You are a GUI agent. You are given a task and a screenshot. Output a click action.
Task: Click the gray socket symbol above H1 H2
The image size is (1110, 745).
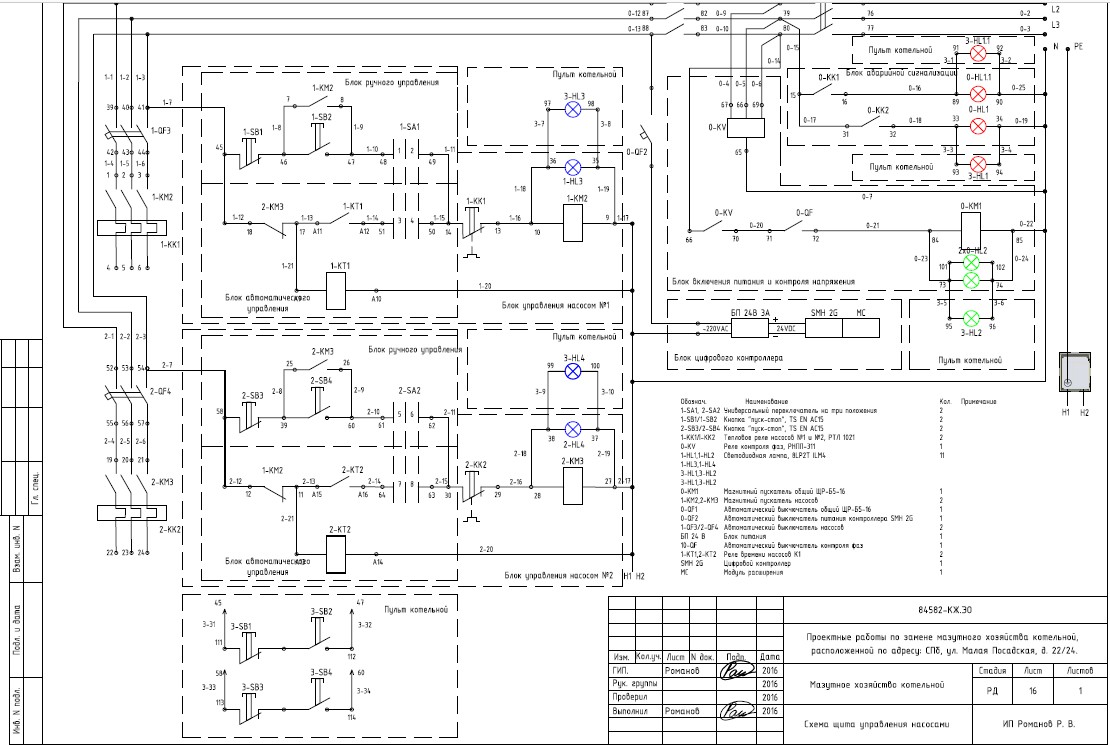point(1075,372)
